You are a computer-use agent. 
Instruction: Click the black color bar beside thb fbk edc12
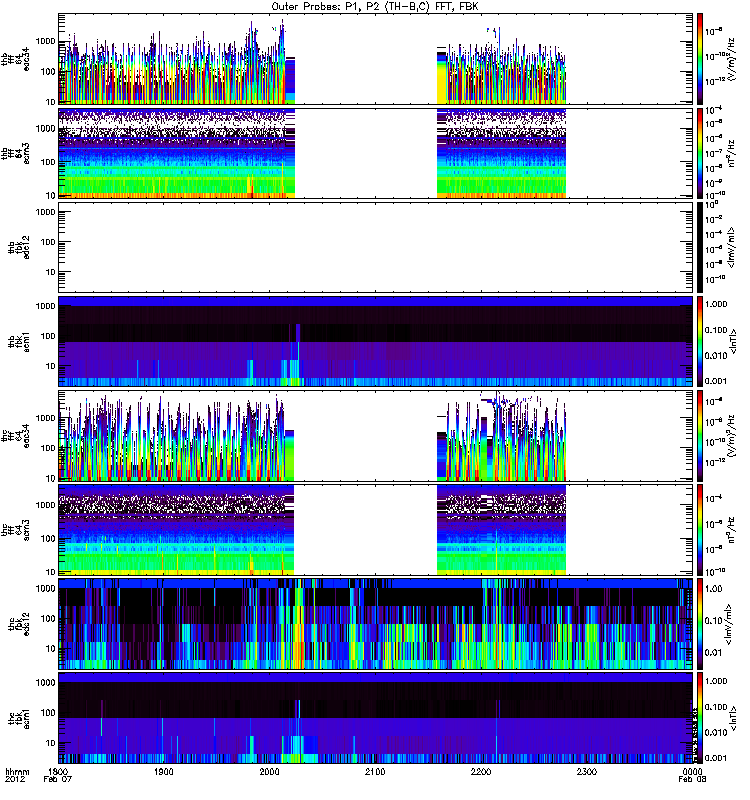pyautogui.click(x=700, y=247)
